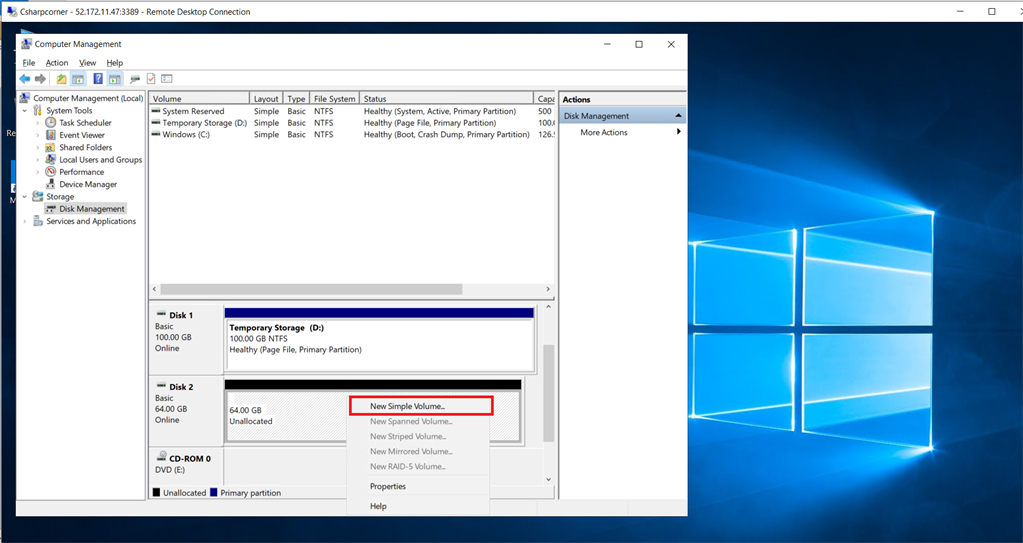Click the Shared Folders icon
The height and width of the screenshot is (543, 1023).
[50, 147]
